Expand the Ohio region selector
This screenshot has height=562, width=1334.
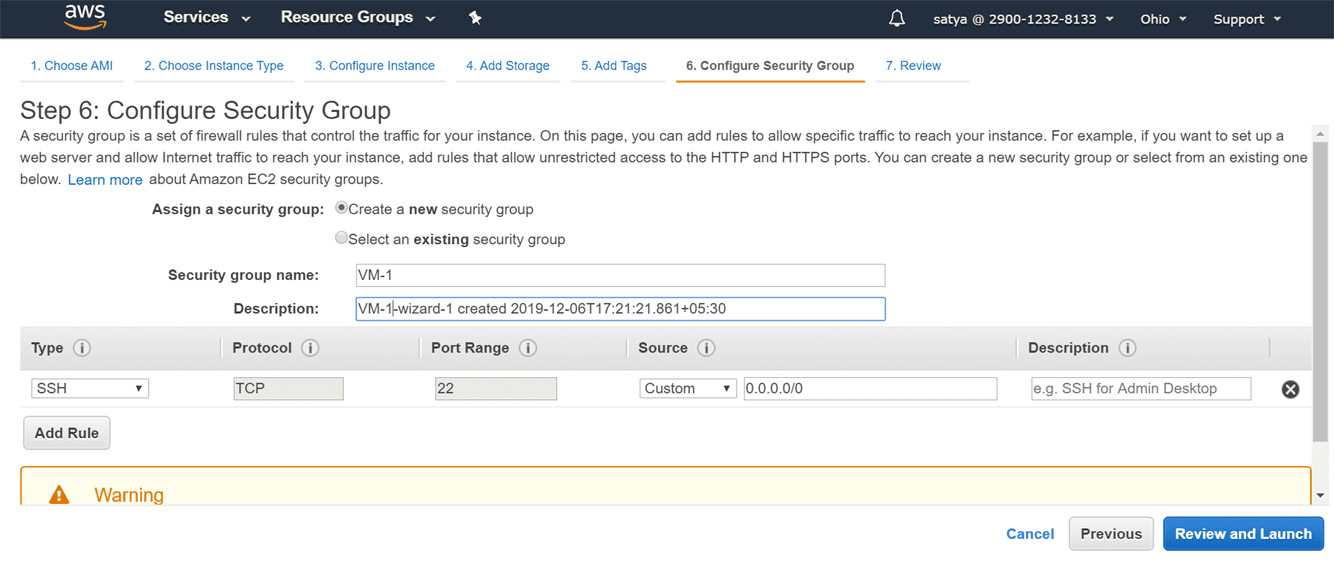pos(1163,19)
